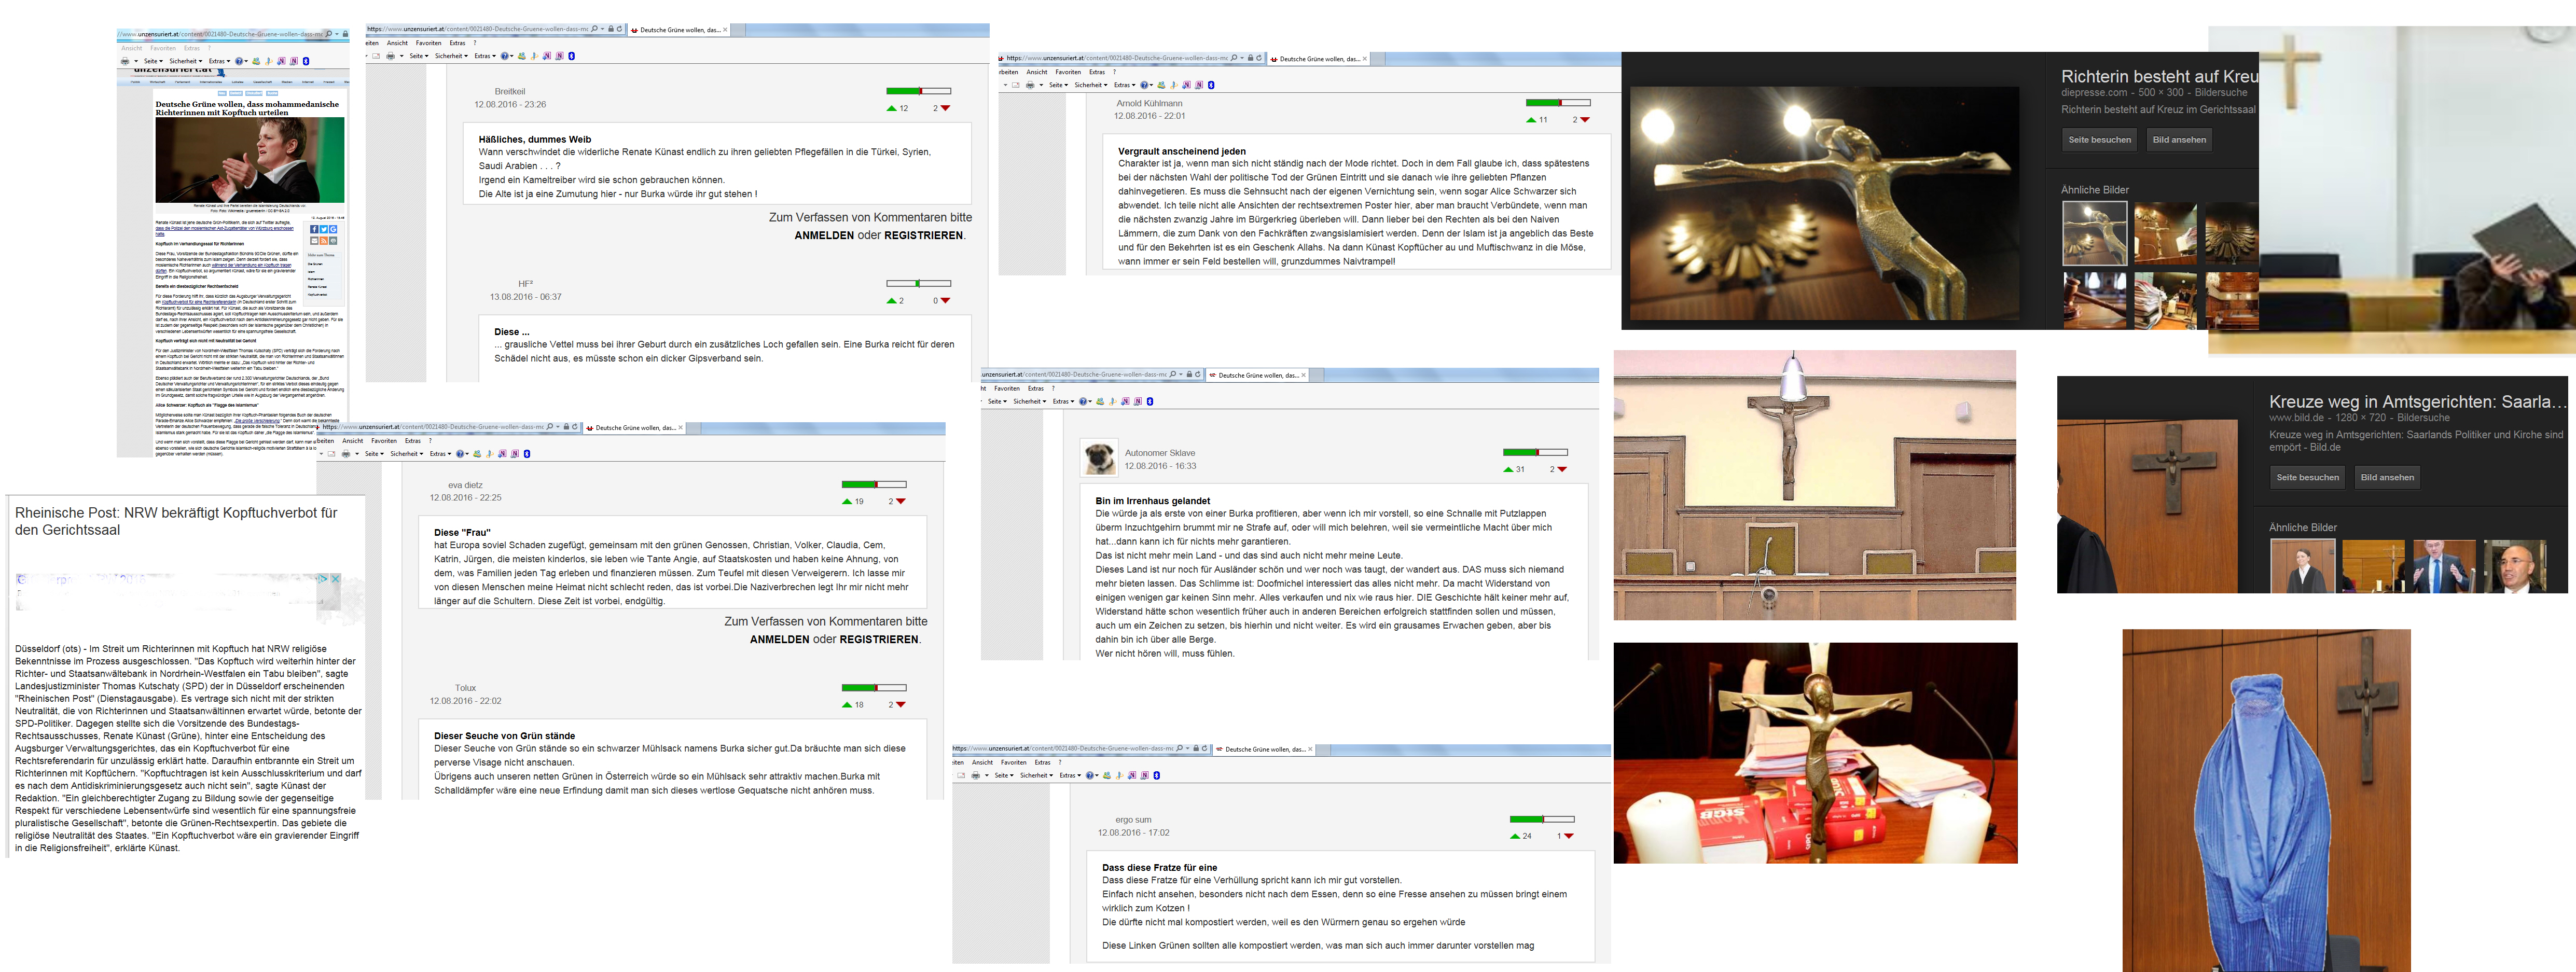Click 'Seite besuchen' under Richterin besteht auf Kreuz
Viewport: 2576px width, 972px height.
coord(2099,140)
